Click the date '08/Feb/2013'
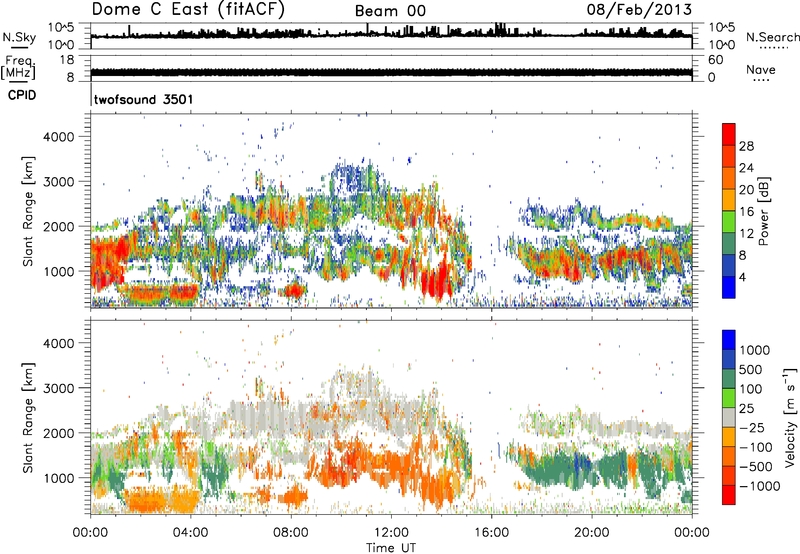 point(639,9)
